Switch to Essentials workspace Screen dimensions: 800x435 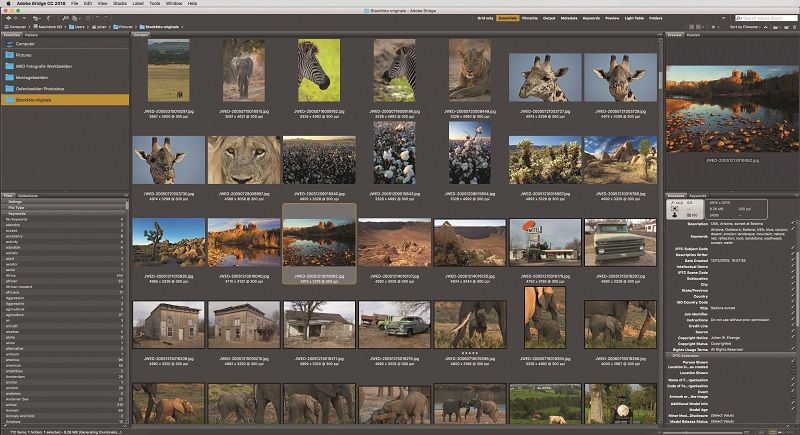[x=507, y=18]
